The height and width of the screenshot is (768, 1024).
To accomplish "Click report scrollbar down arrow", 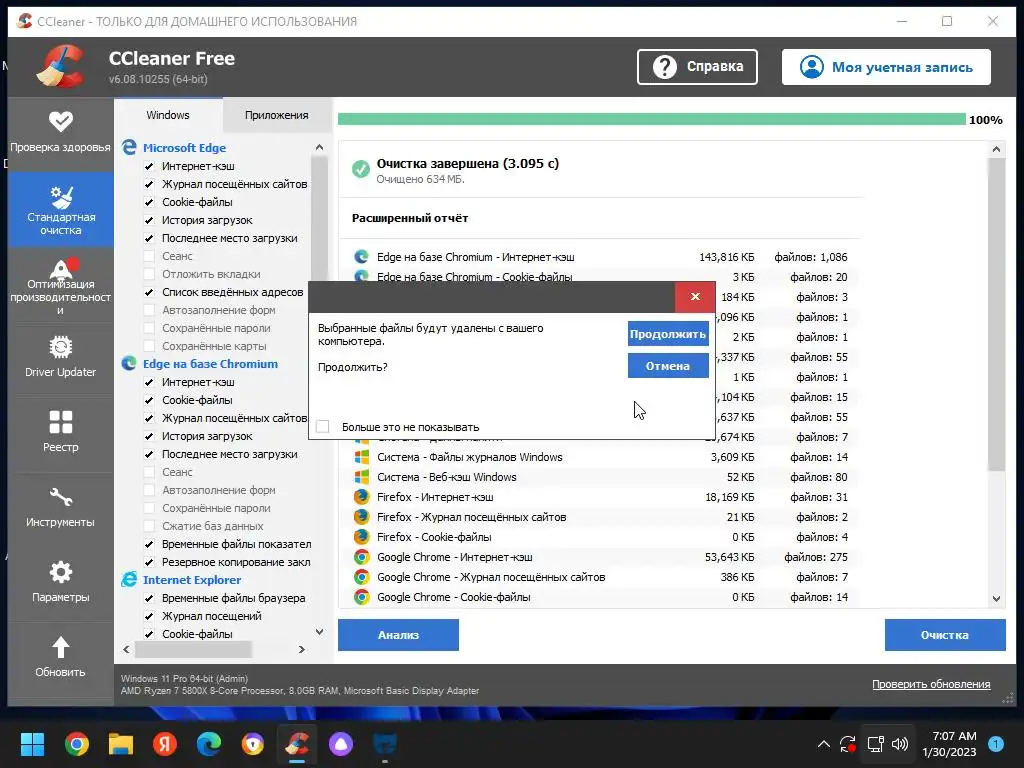I will click(x=996, y=598).
